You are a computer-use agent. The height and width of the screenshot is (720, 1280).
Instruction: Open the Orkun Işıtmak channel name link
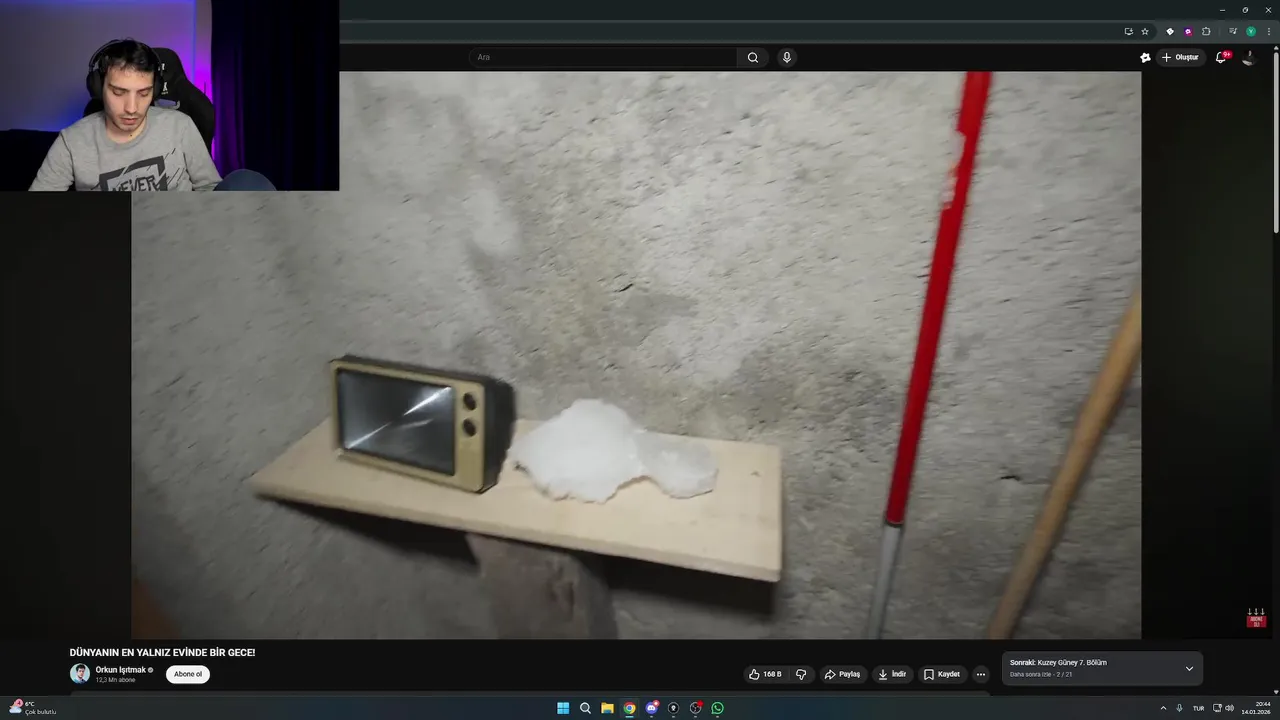click(x=121, y=670)
